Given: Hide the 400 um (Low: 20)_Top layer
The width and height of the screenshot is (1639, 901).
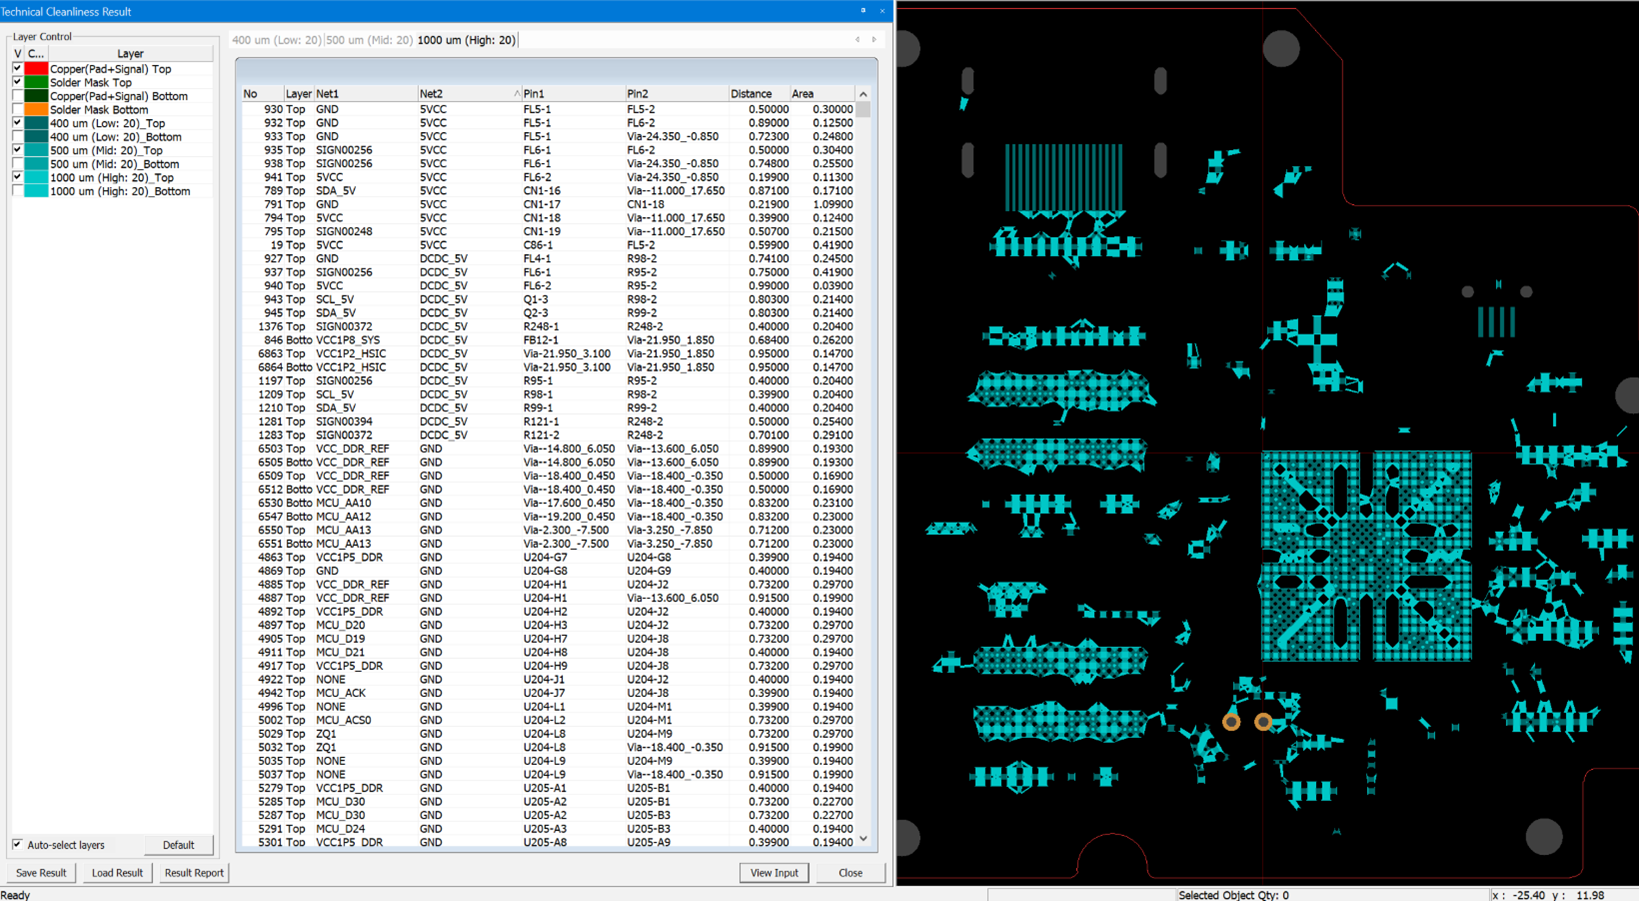Looking at the screenshot, I should [17, 123].
